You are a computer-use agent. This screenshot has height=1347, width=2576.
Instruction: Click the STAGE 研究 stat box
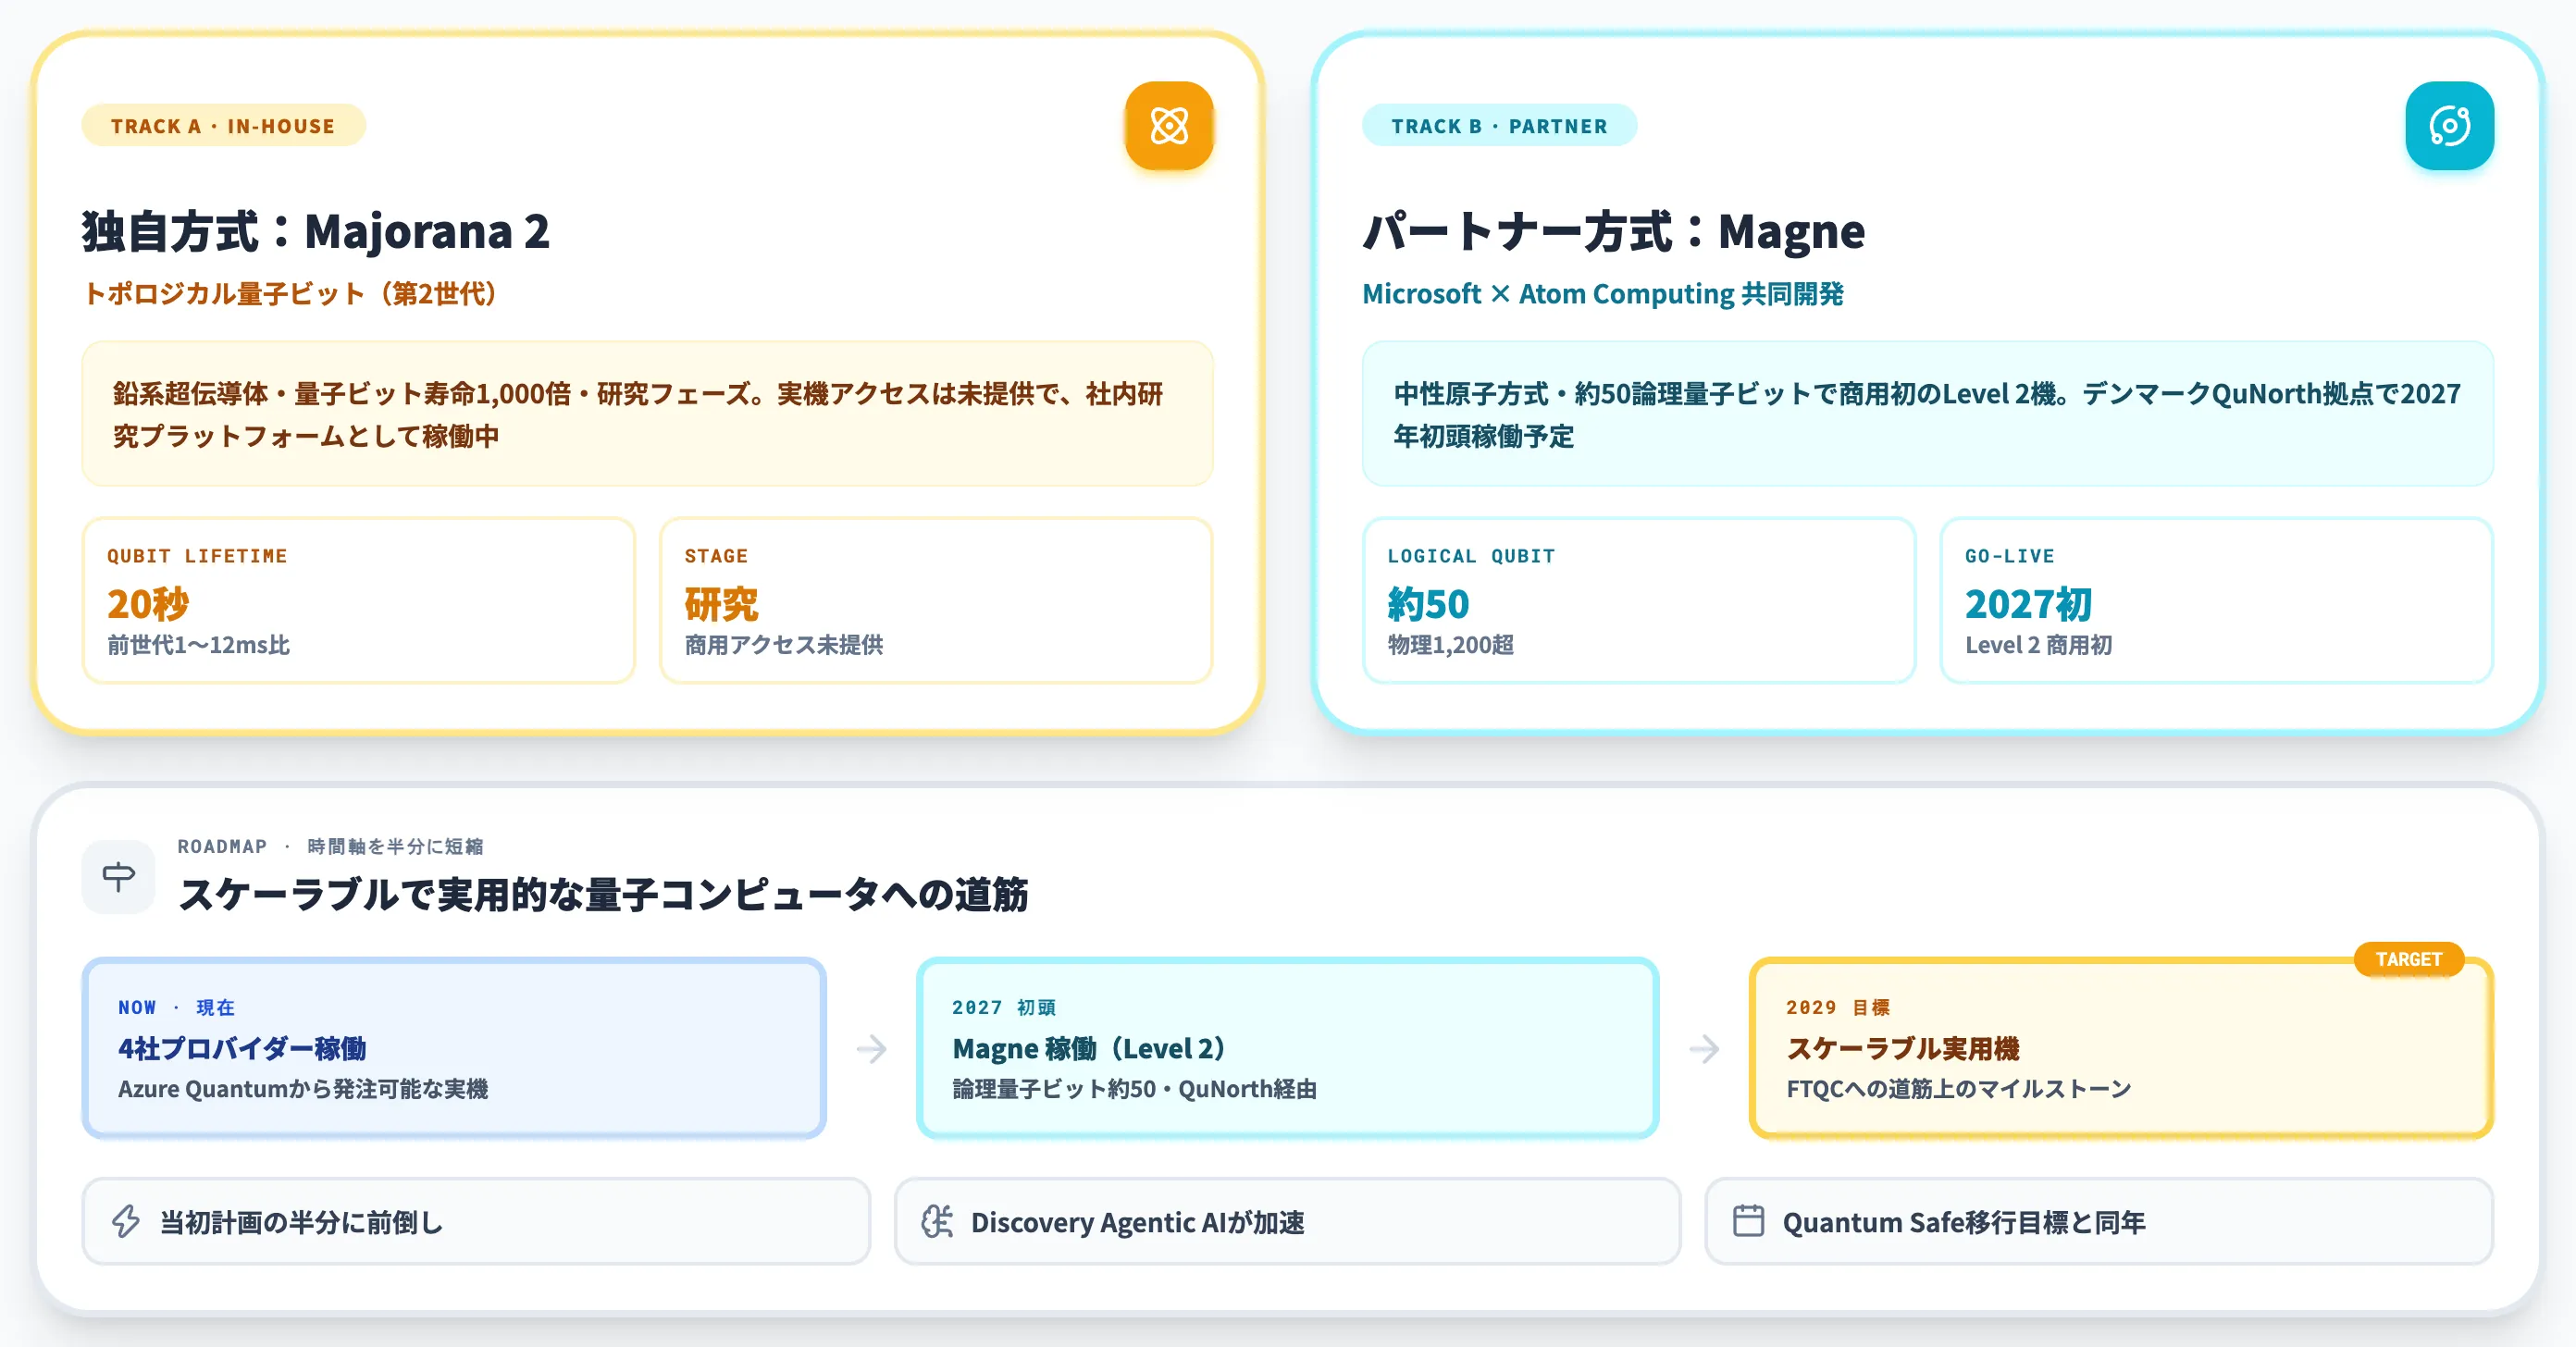[936, 600]
